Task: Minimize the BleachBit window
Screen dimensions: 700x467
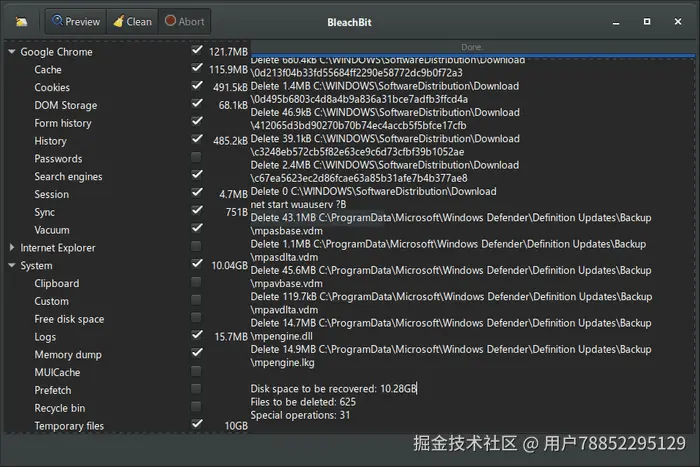Action: tap(616, 22)
